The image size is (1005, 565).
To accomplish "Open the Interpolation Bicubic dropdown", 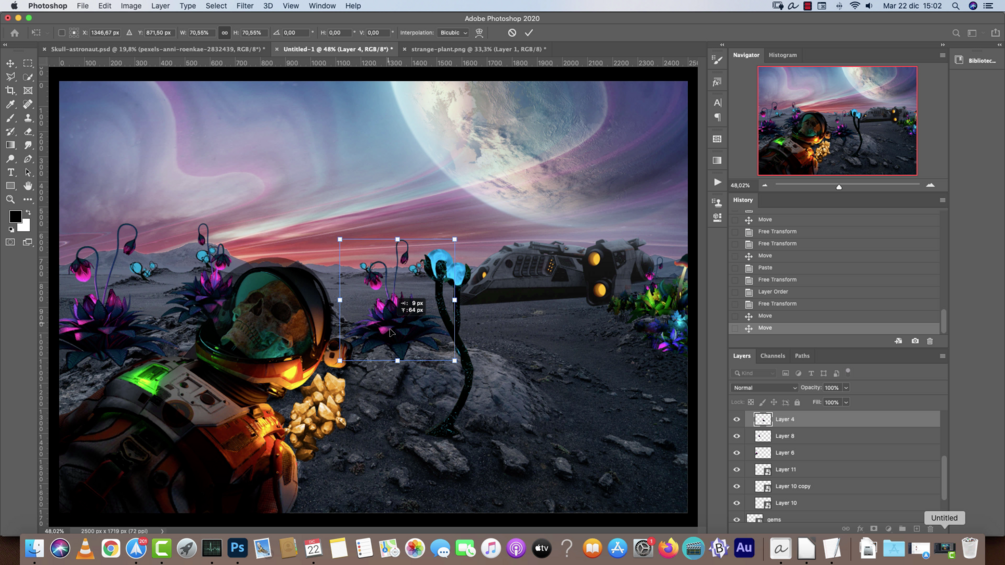I will [x=453, y=33].
